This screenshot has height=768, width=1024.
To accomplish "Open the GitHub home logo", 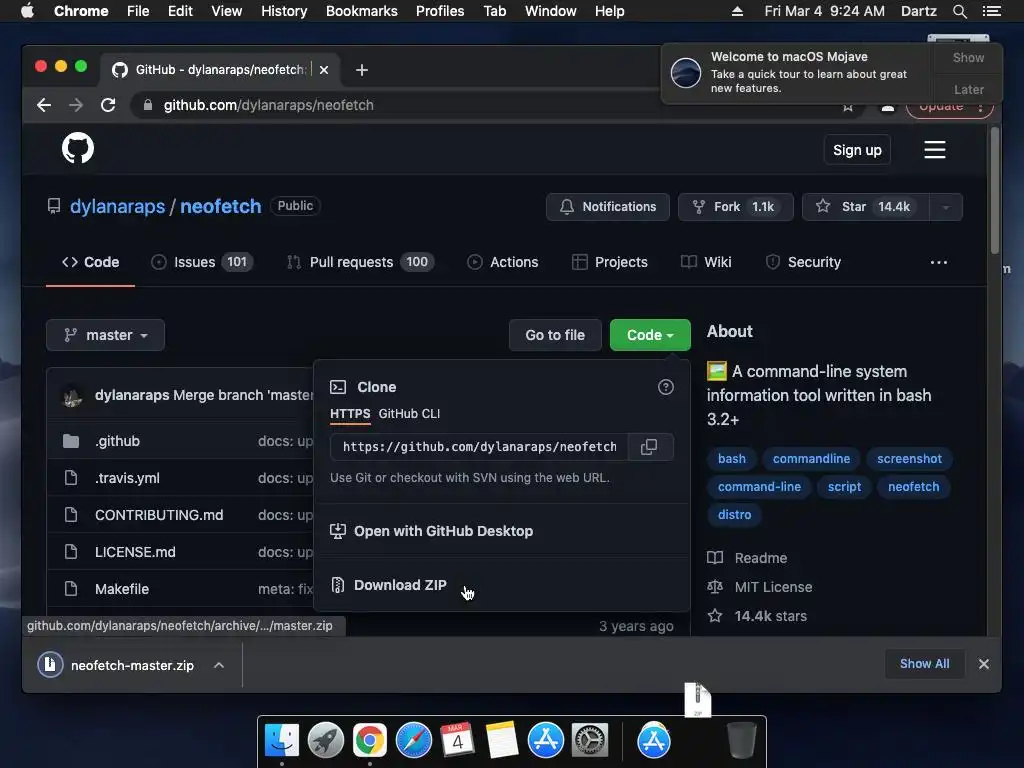I will click(x=78, y=148).
